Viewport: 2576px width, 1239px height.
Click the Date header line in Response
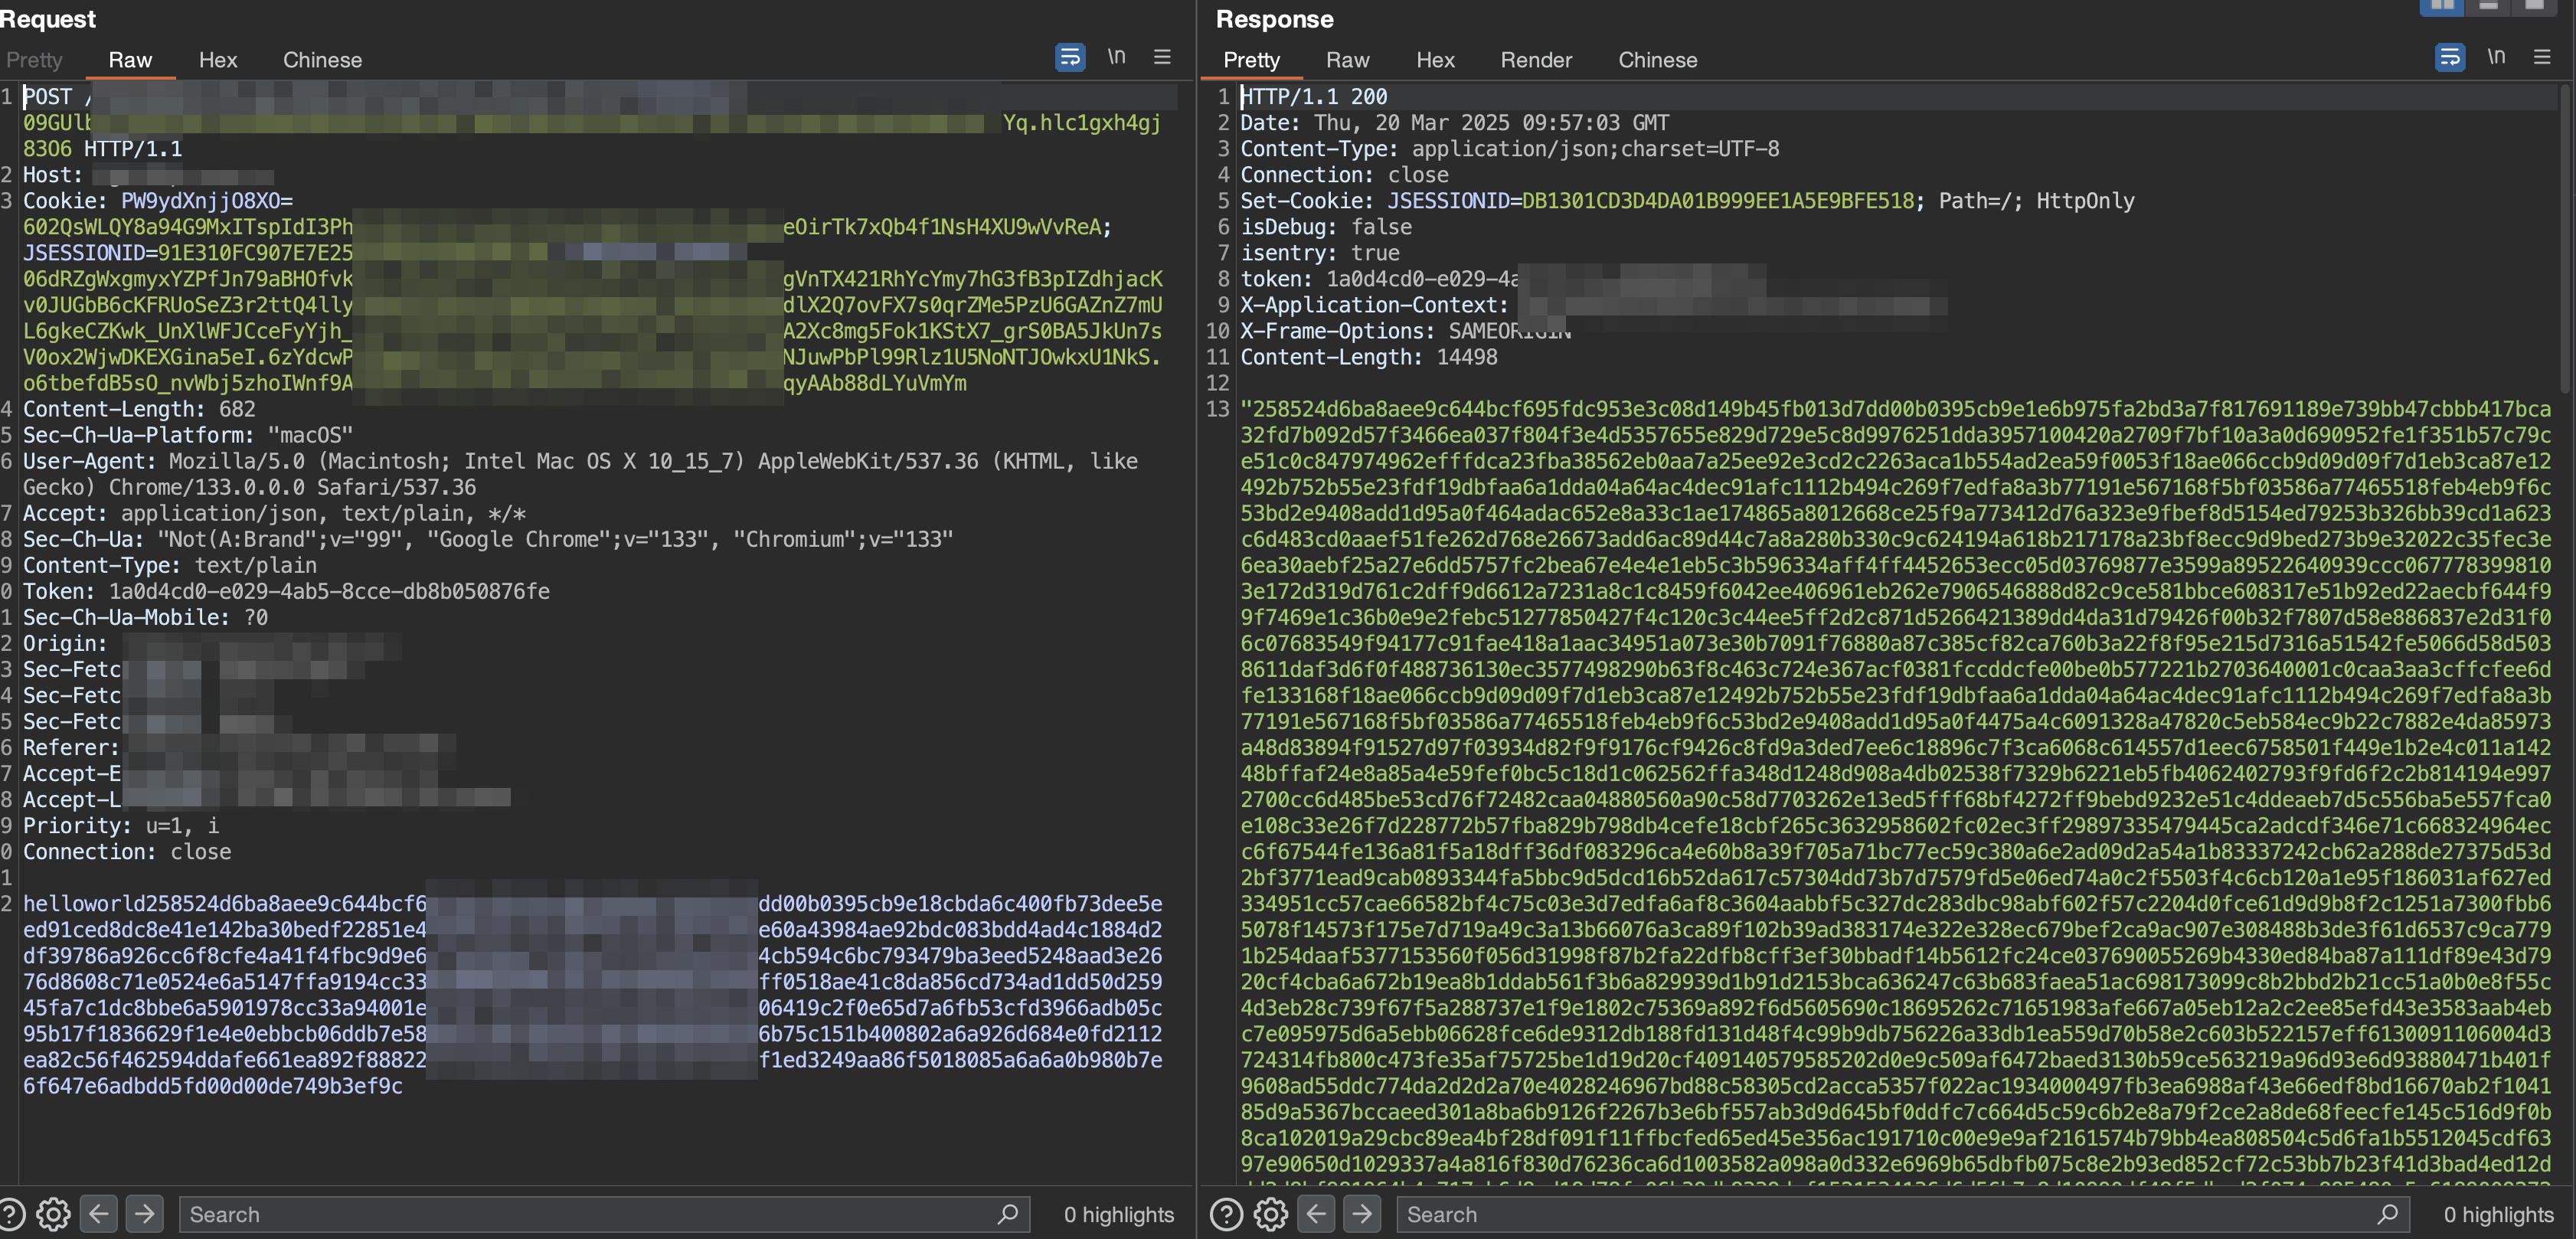pos(1454,123)
